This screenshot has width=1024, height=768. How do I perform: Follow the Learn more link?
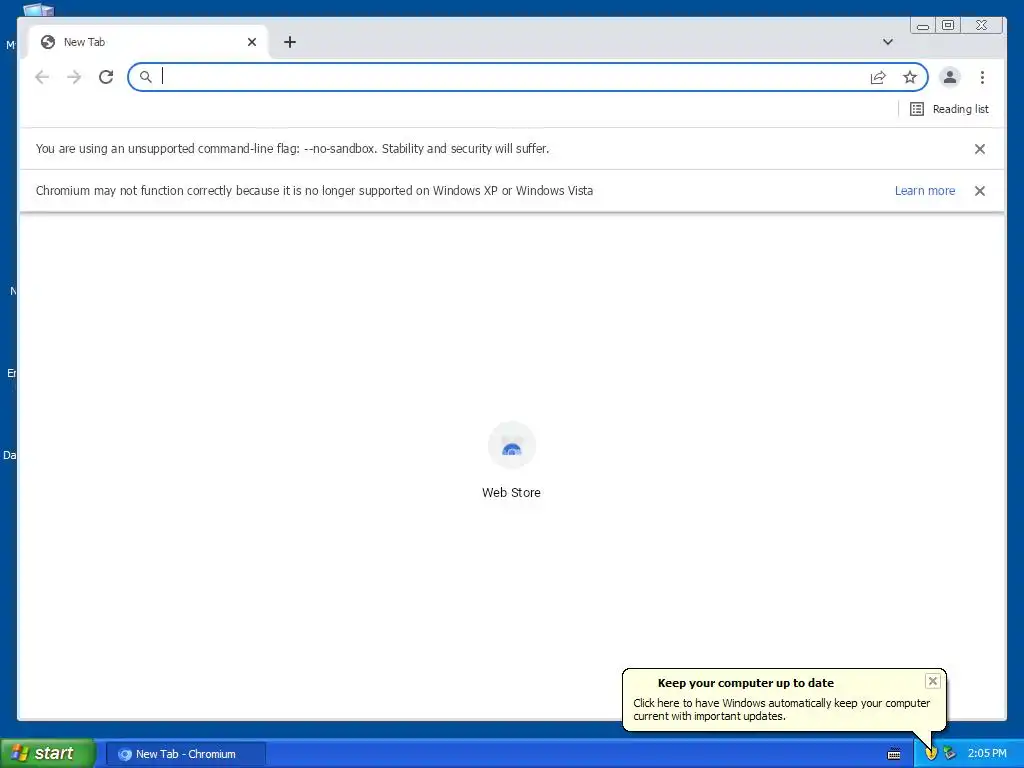pos(925,191)
